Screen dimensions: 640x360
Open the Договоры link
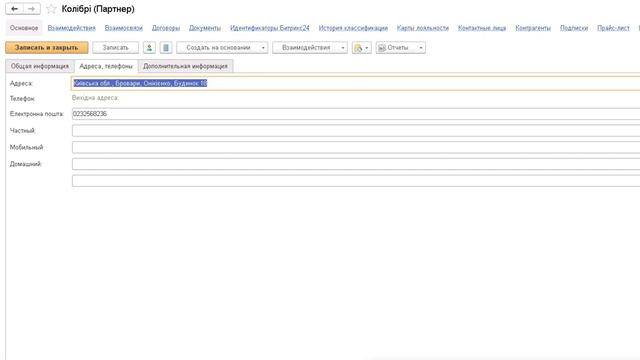pos(166,28)
